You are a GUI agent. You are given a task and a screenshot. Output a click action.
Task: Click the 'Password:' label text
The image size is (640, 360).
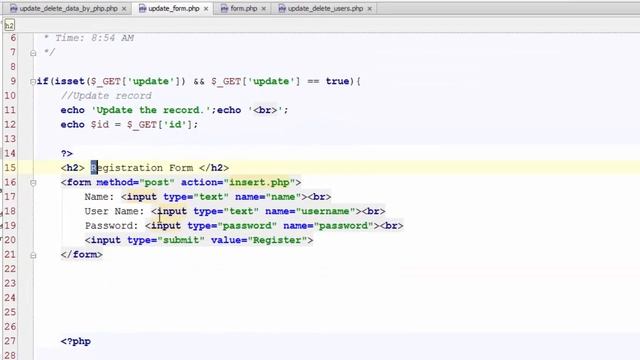(x=111, y=226)
